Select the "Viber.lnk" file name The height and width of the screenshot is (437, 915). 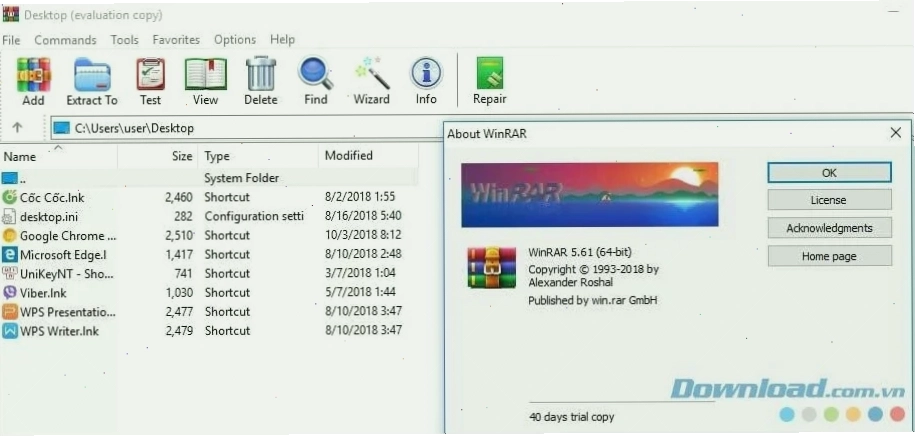tap(43, 293)
